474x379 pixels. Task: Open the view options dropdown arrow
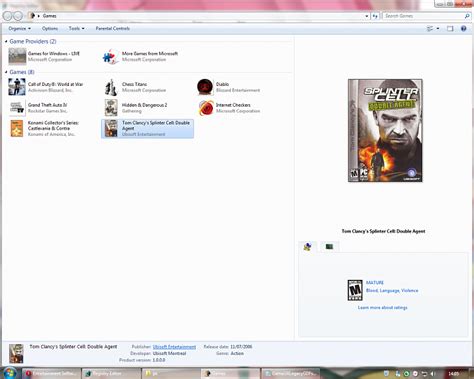[438, 29]
